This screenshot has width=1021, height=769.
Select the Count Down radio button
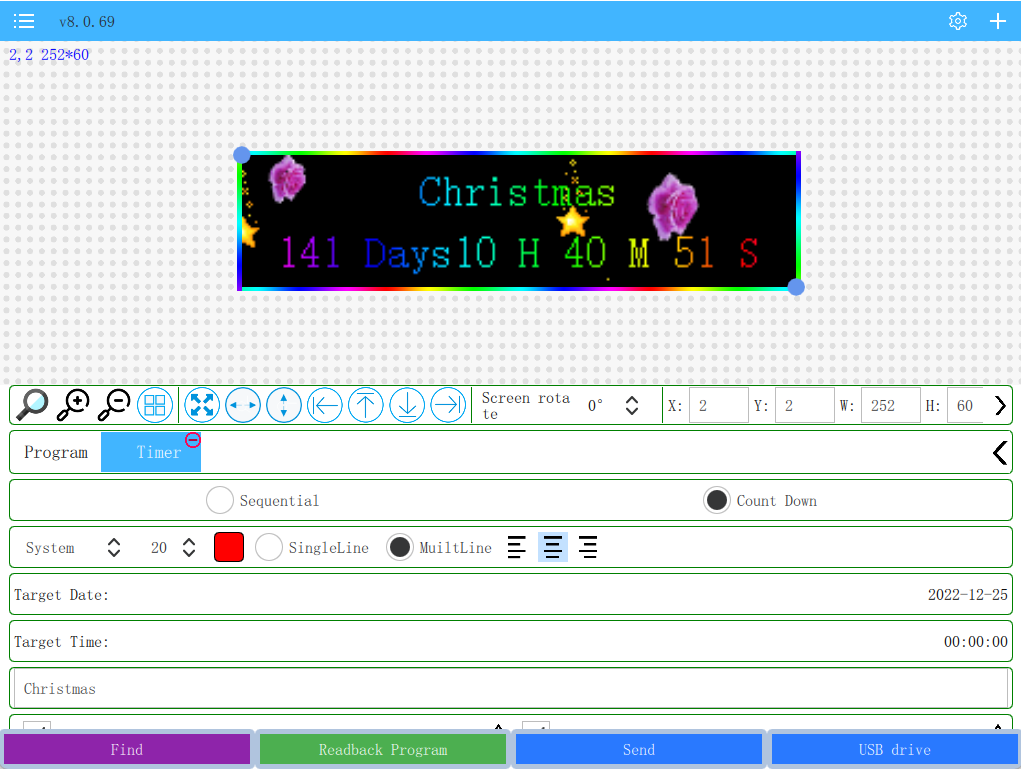pos(717,500)
